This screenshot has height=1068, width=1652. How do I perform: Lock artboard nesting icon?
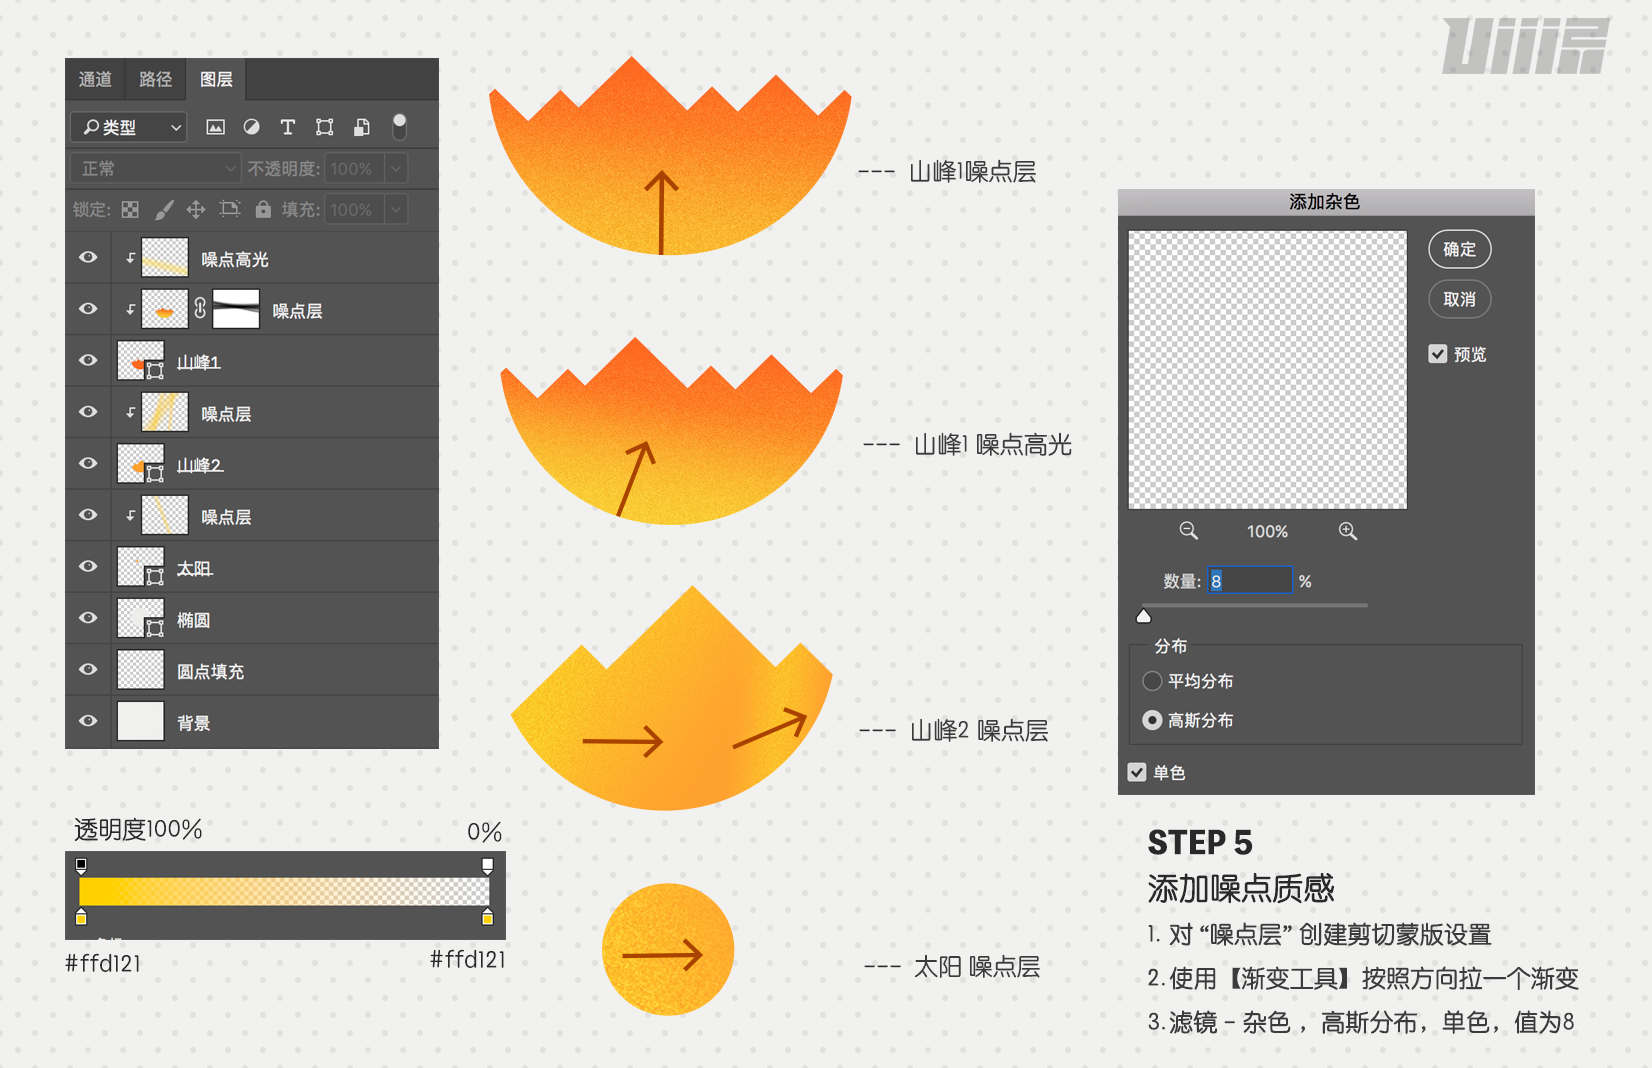pos(230,209)
